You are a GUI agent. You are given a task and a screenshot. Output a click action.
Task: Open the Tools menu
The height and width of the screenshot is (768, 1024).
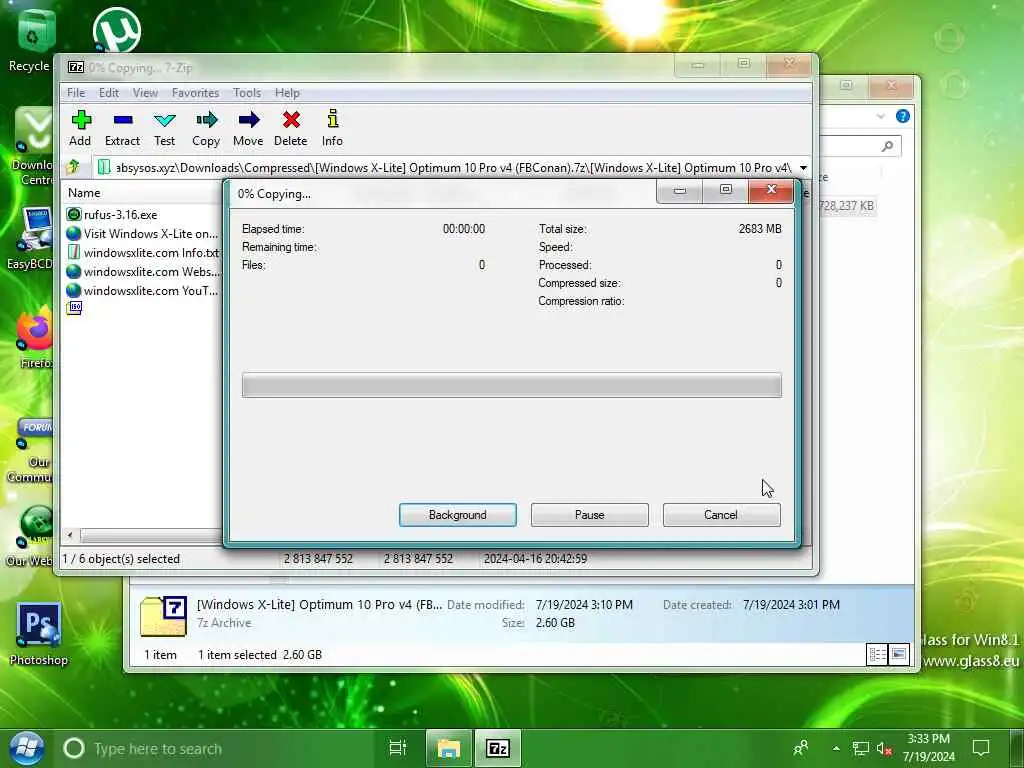pos(247,93)
